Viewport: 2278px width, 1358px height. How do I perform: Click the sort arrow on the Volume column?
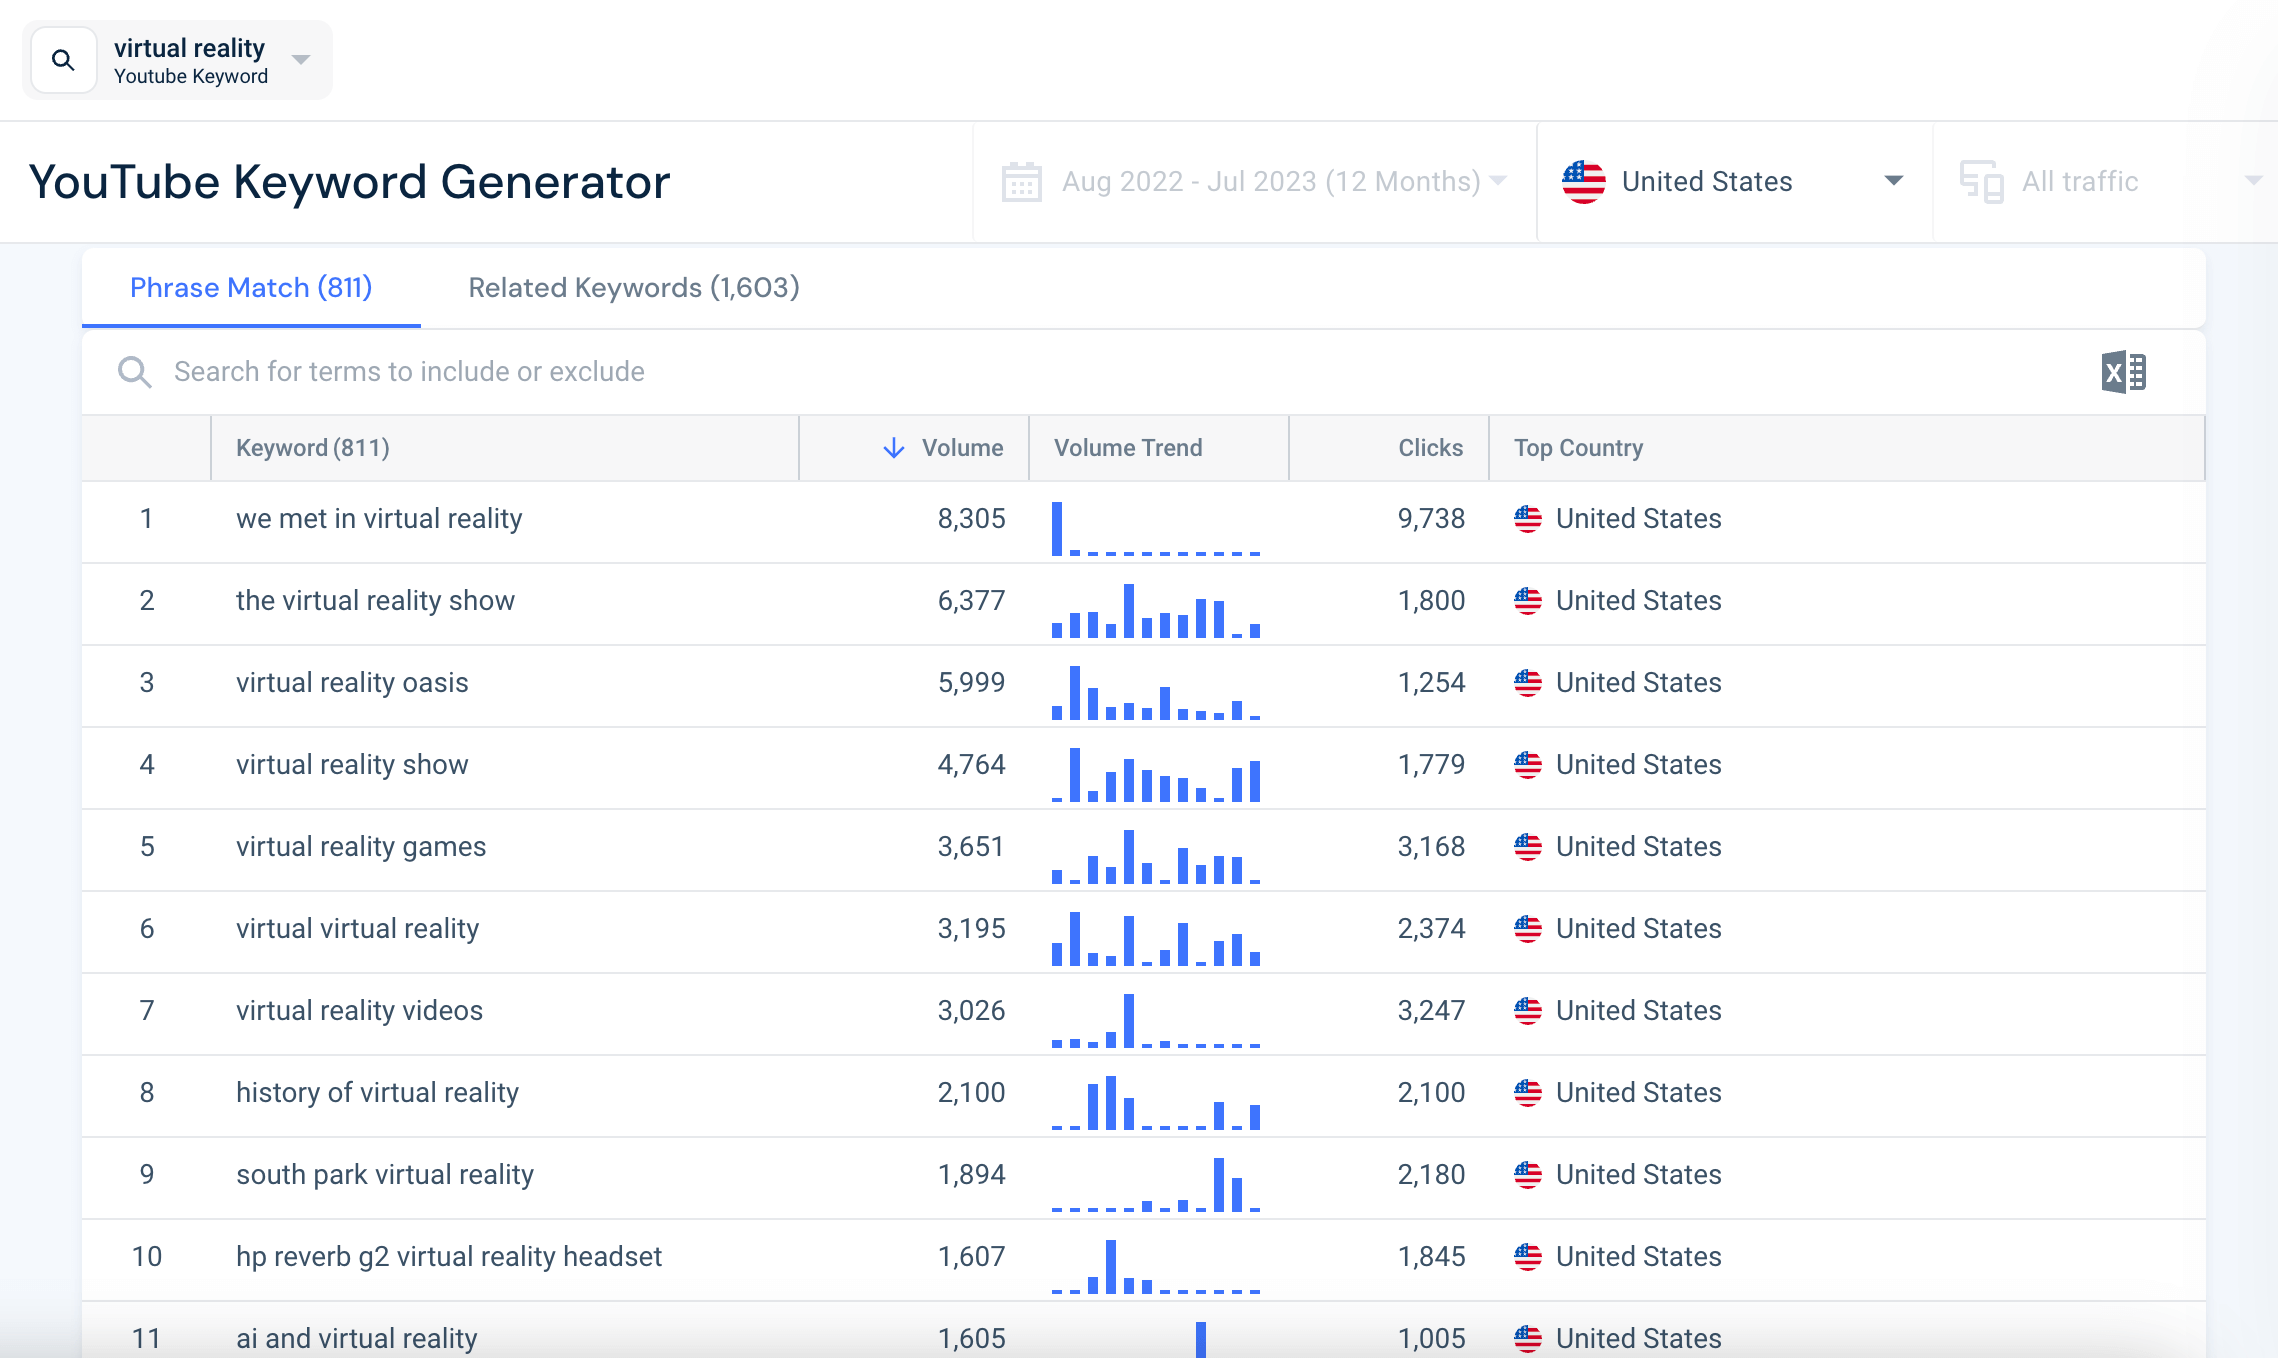point(891,448)
